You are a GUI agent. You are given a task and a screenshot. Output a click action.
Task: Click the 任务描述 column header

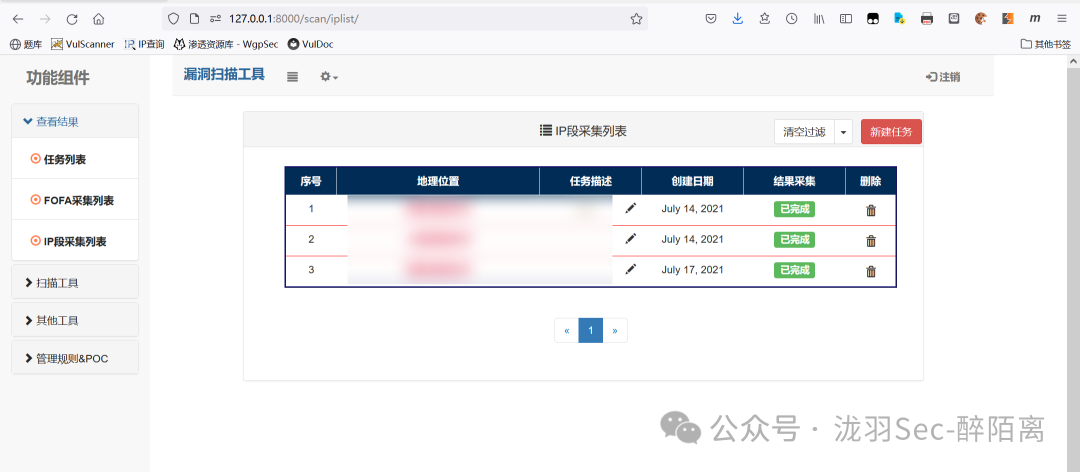point(591,181)
